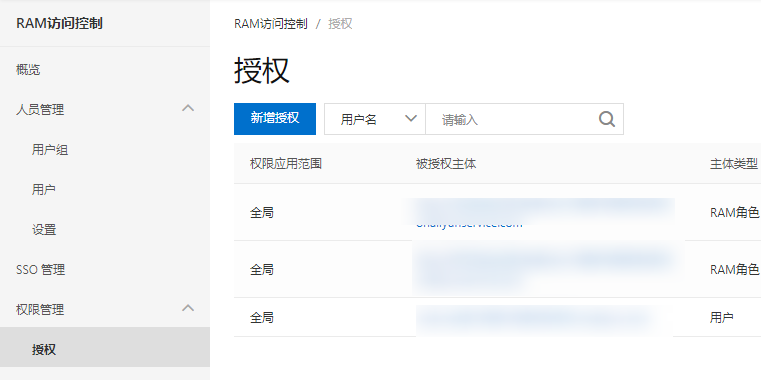
Task: Click the 权限应用范围 column header
Action: (x=286, y=164)
